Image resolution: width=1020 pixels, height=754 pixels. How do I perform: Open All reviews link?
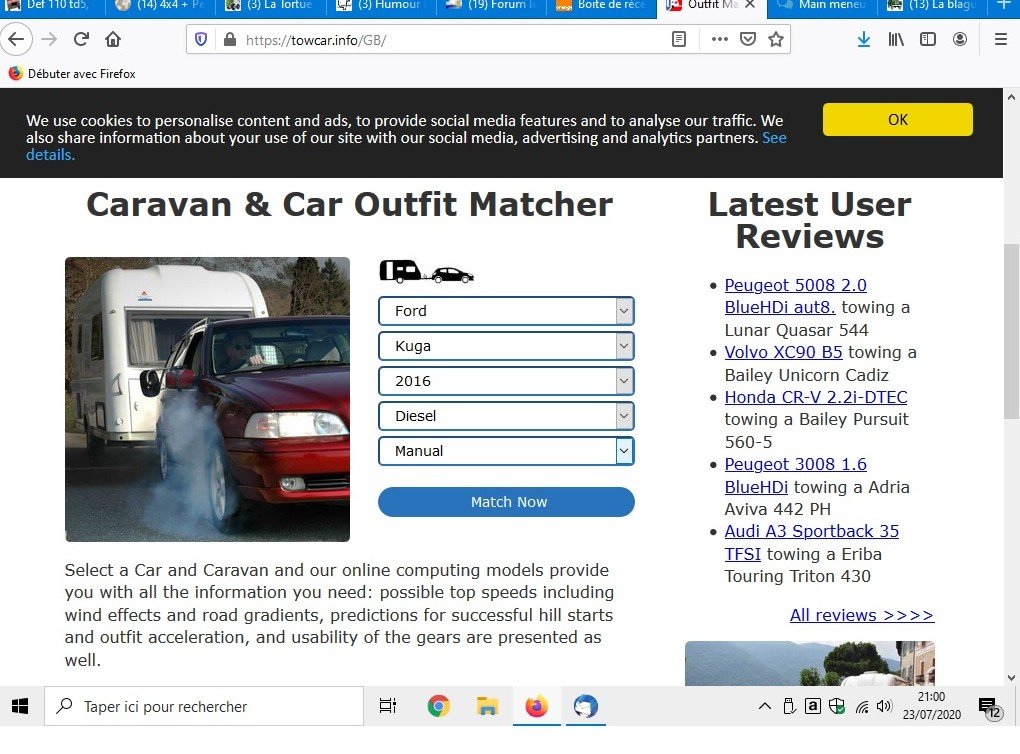point(862,615)
